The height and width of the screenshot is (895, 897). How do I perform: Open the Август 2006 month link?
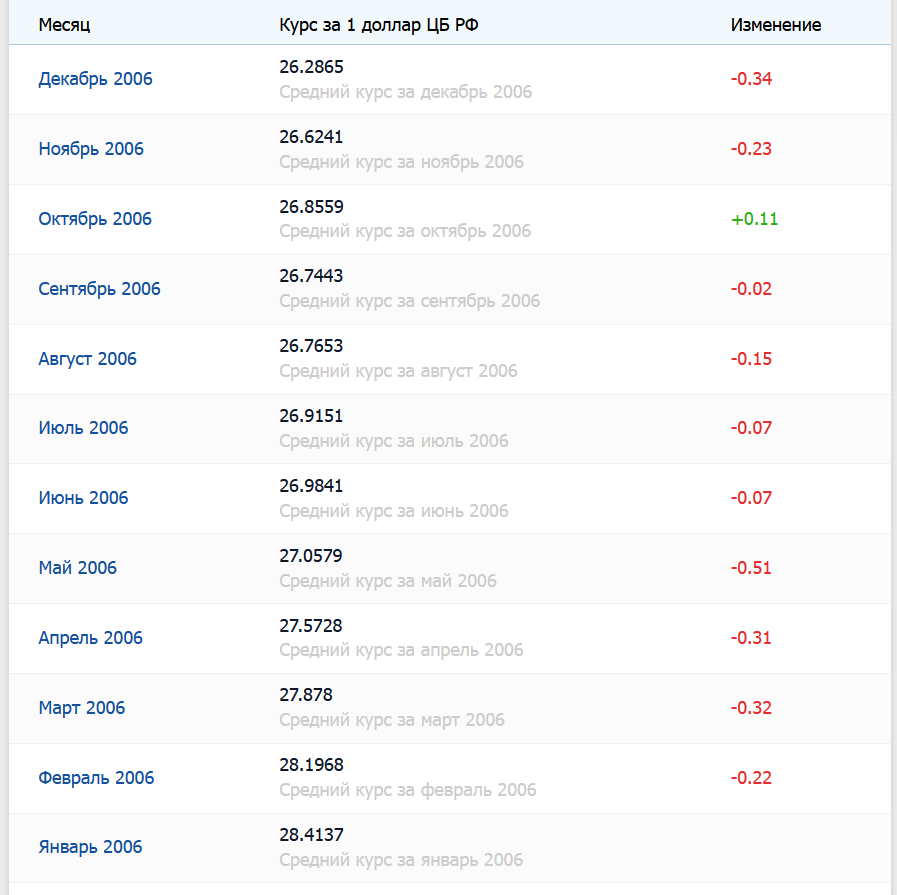pyautogui.click(x=88, y=359)
